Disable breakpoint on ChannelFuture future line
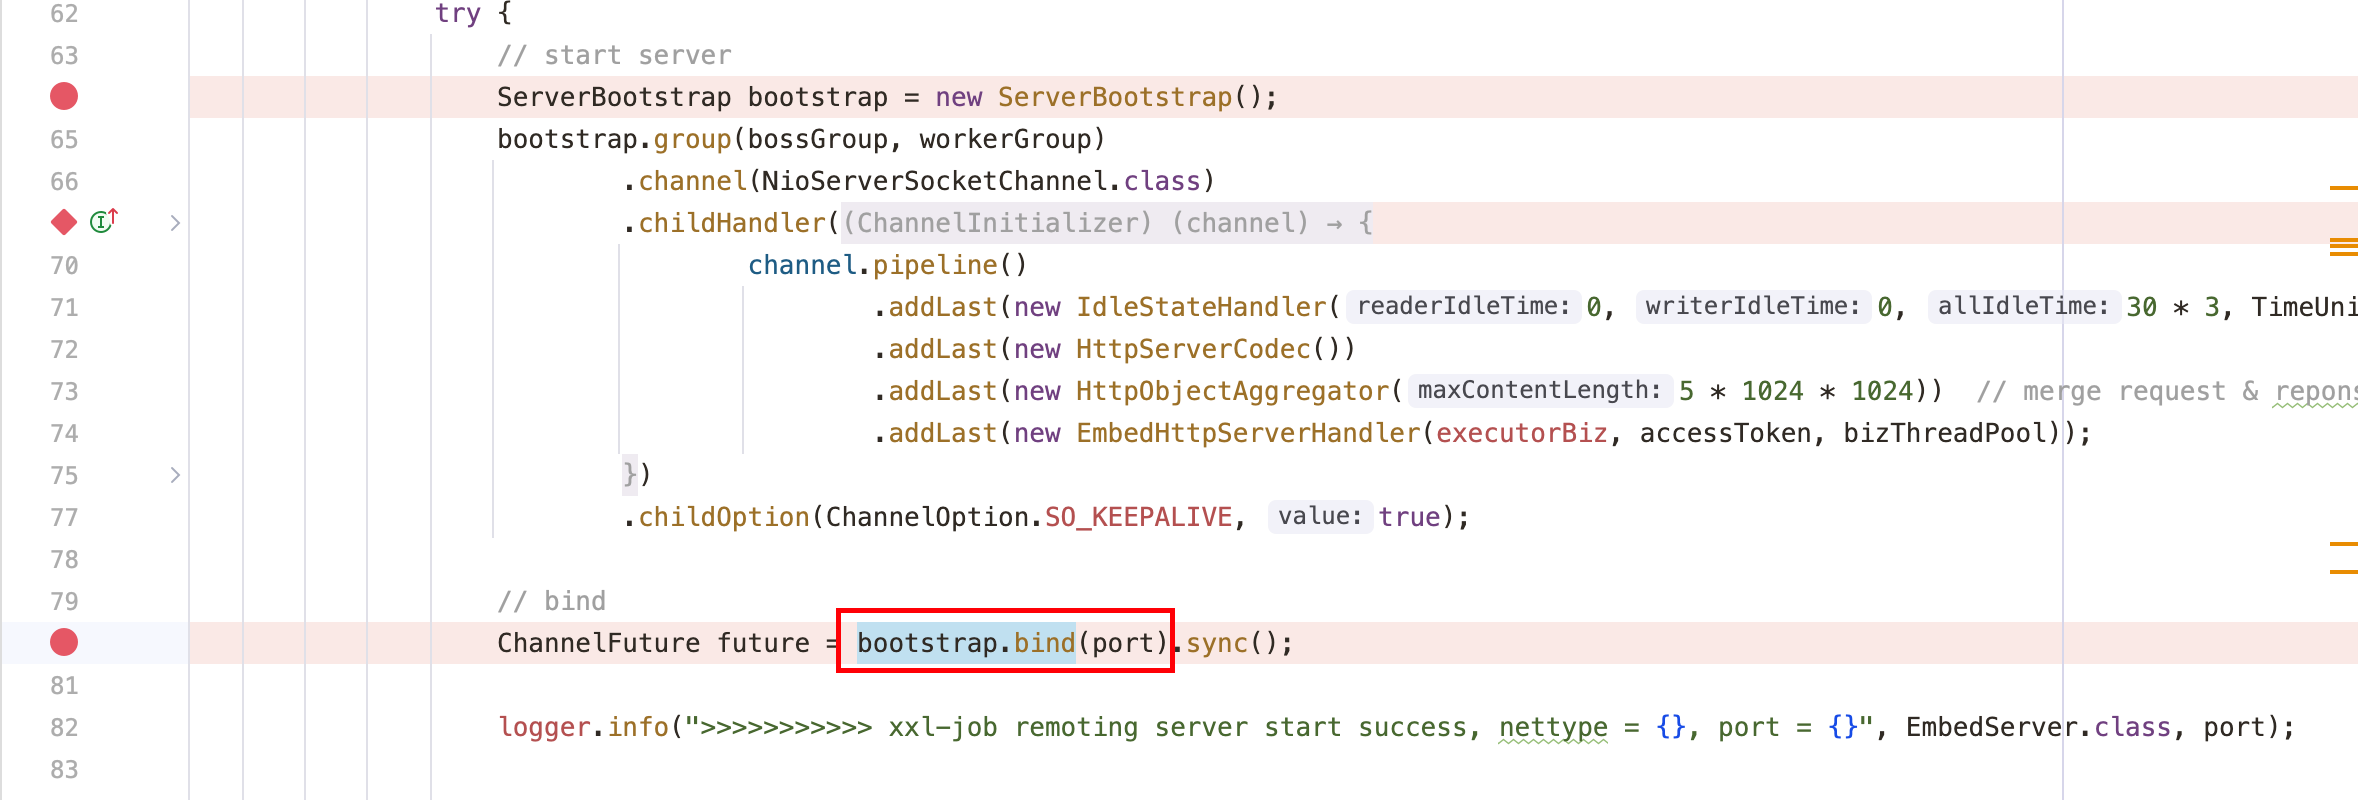This screenshot has height=800, width=2358. tap(64, 642)
